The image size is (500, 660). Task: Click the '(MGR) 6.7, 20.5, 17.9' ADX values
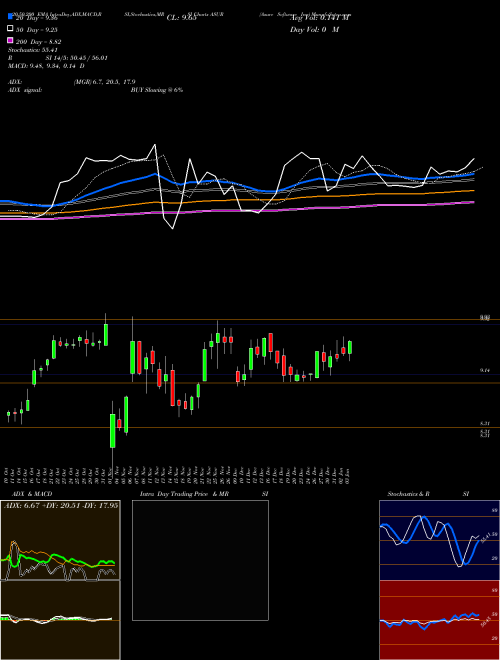pos(104,82)
